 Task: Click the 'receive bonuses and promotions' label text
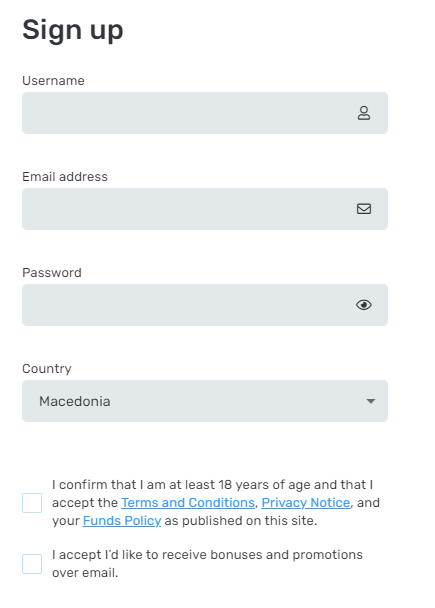click(x=262, y=555)
